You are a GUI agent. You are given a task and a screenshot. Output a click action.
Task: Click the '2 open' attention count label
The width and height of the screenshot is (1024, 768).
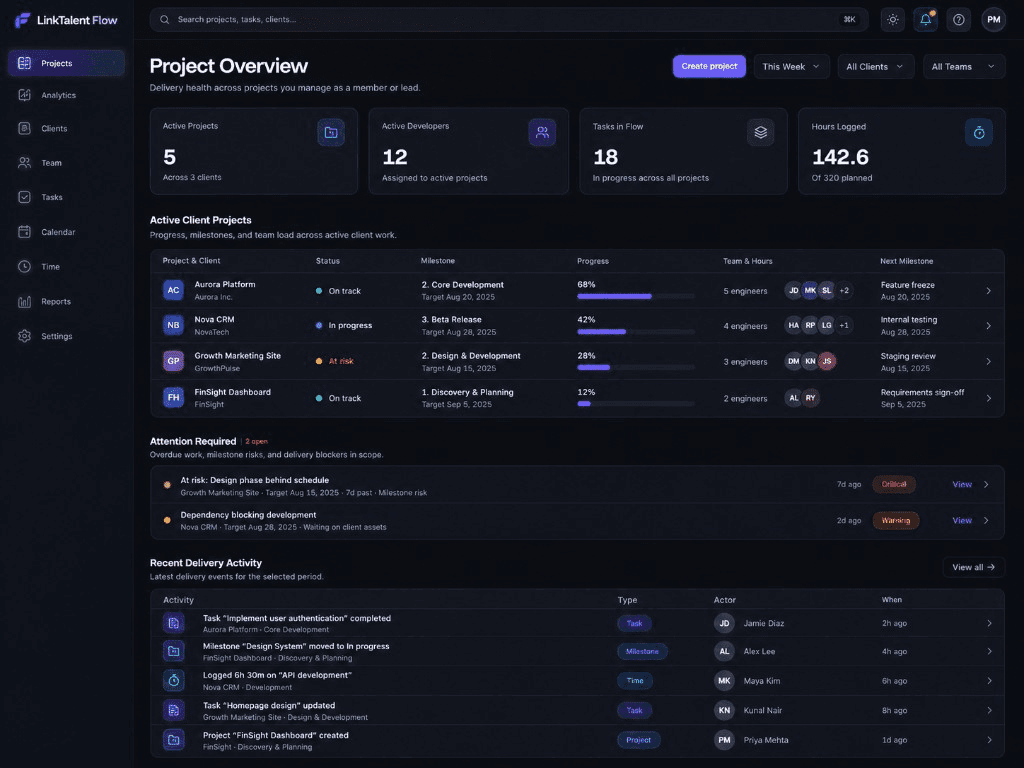[x=256, y=441]
